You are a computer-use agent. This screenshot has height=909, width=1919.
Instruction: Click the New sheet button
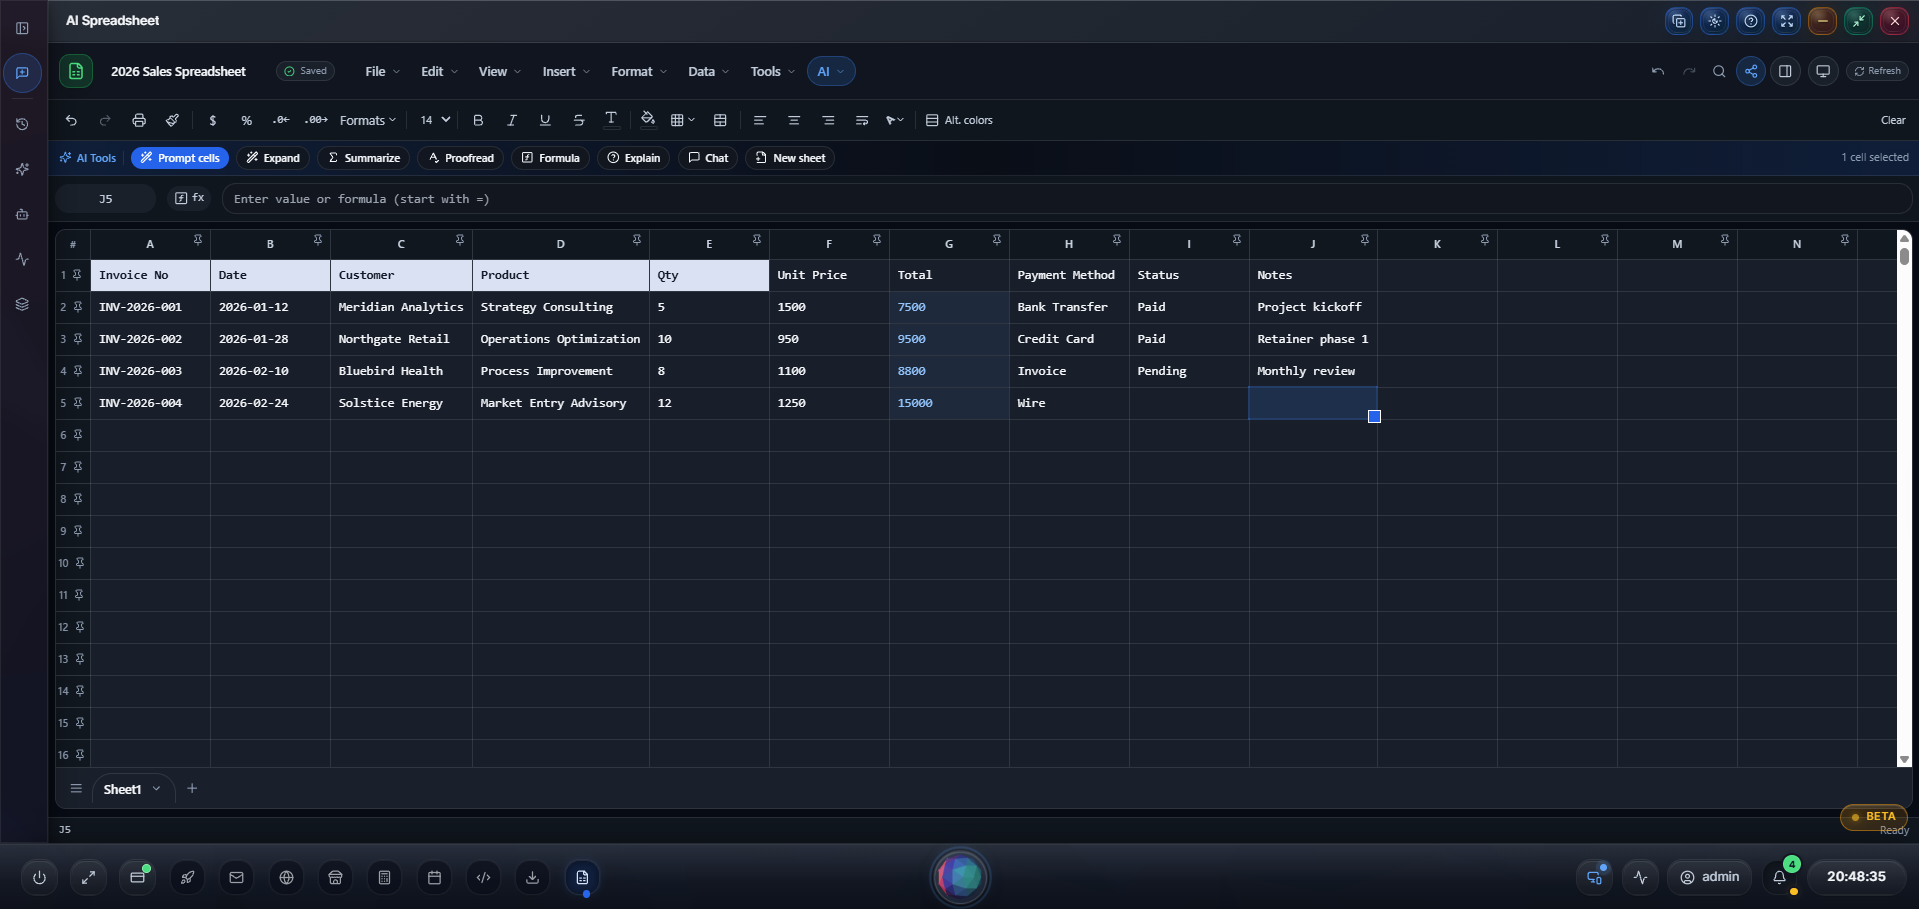[x=790, y=158]
